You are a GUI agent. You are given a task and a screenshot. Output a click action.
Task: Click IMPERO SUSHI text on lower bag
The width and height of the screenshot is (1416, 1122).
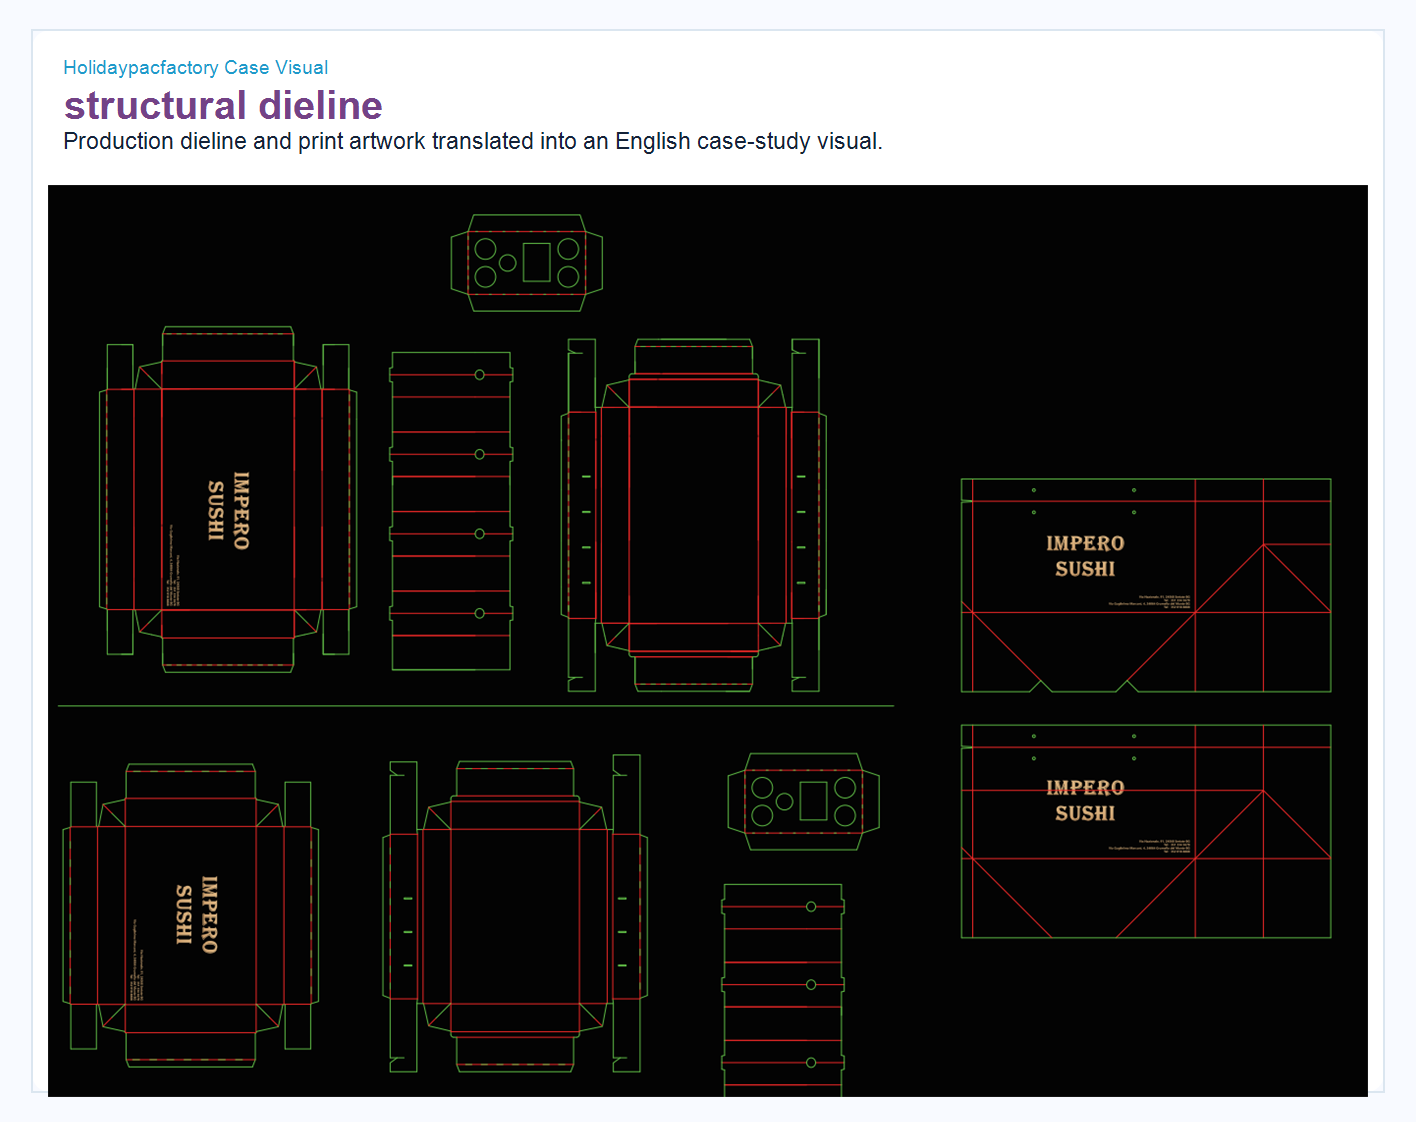(x=1085, y=801)
